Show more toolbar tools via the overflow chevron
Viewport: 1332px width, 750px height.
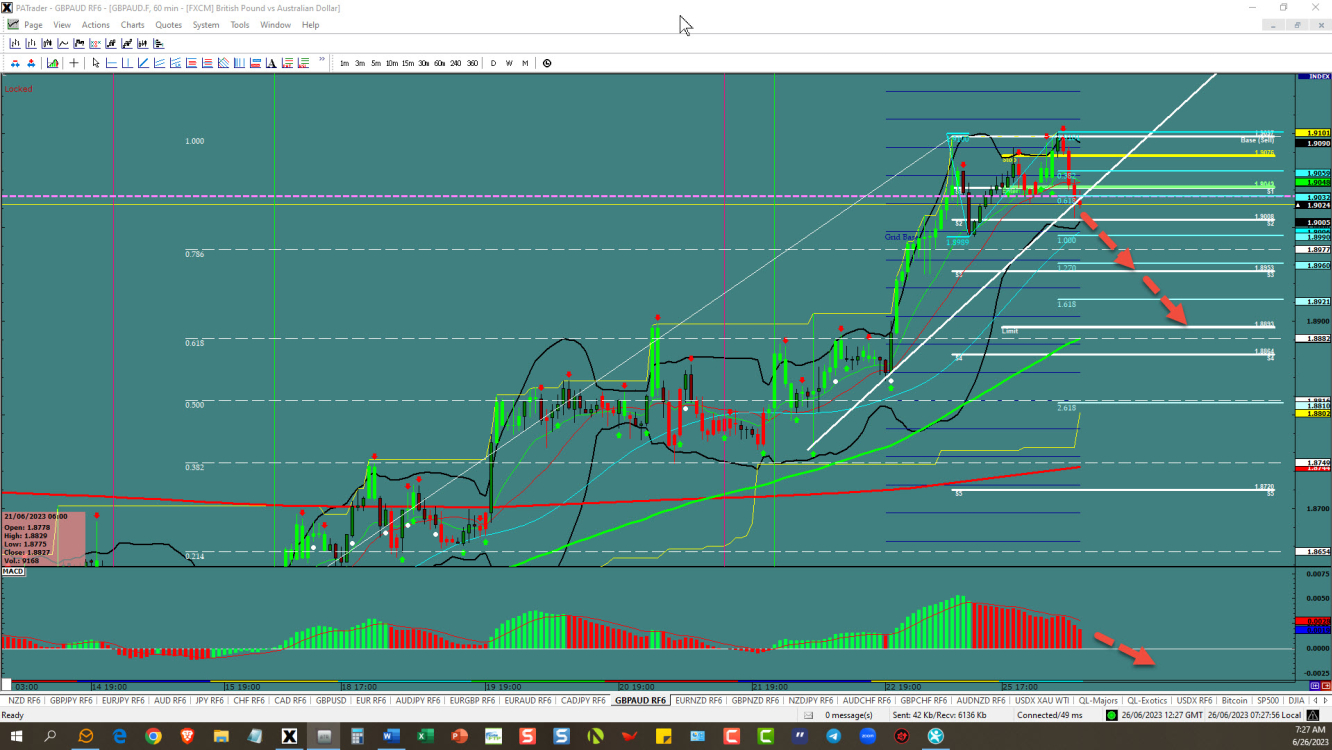pyautogui.click(x=322, y=59)
